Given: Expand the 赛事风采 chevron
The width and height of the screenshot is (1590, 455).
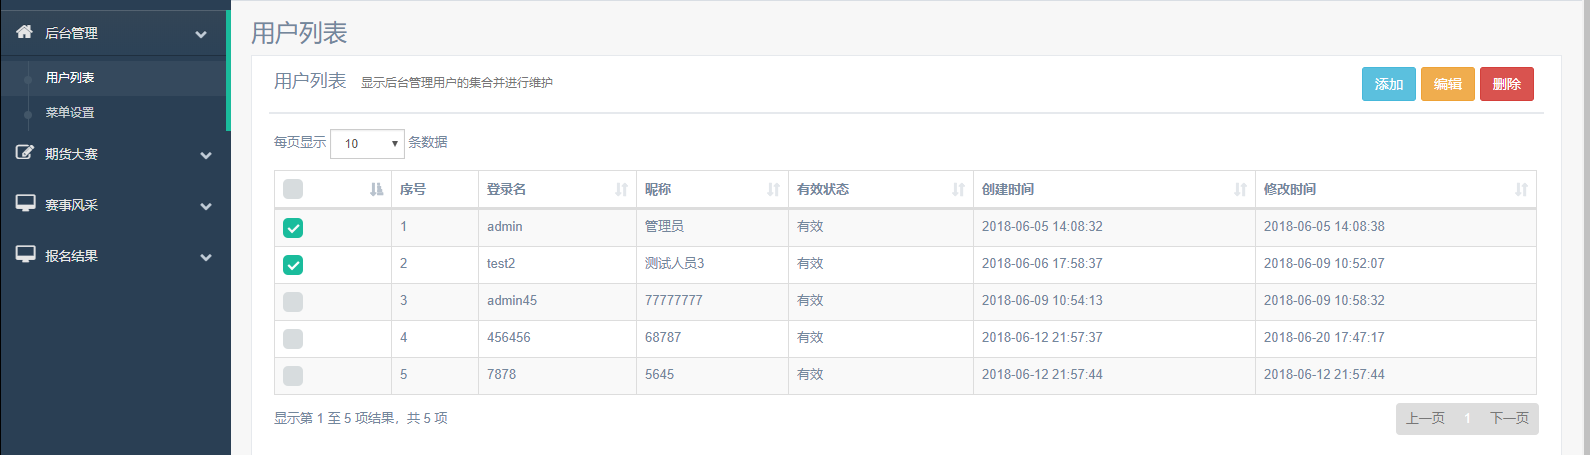Looking at the screenshot, I should (x=206, y=206).
